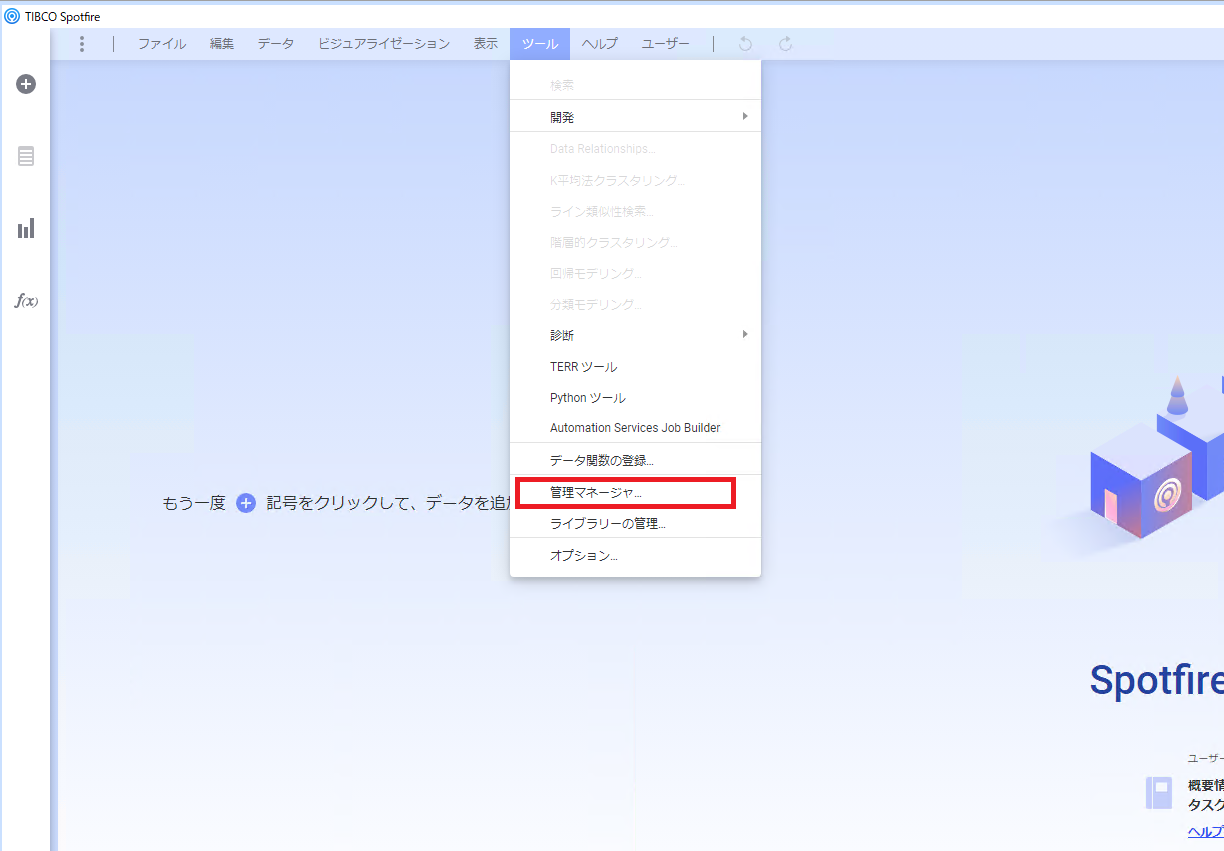The width and height of the screenshot is (1224, 851).
Task: Open the ビジュアライゼーション menu
Action: tap(384, 44)
